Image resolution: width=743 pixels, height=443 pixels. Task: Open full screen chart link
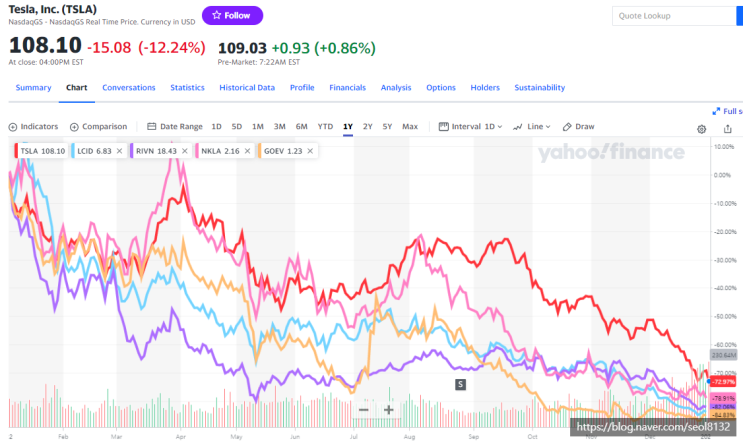pyautogui.click(x=727, y=111)
